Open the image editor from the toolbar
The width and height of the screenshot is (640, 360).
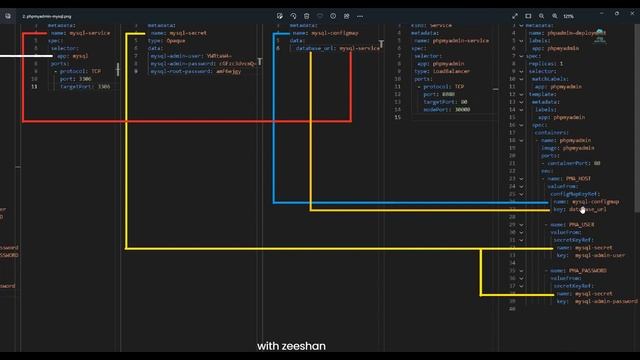point(280,16)
